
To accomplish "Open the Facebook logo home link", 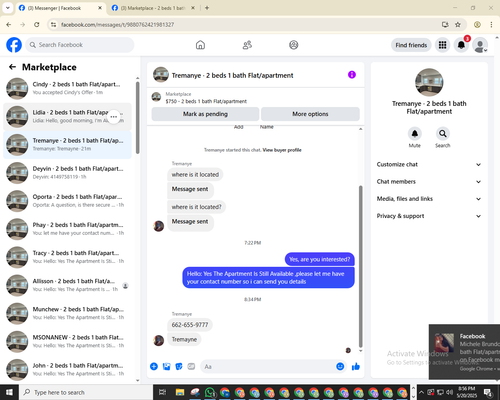I will 14,45.
